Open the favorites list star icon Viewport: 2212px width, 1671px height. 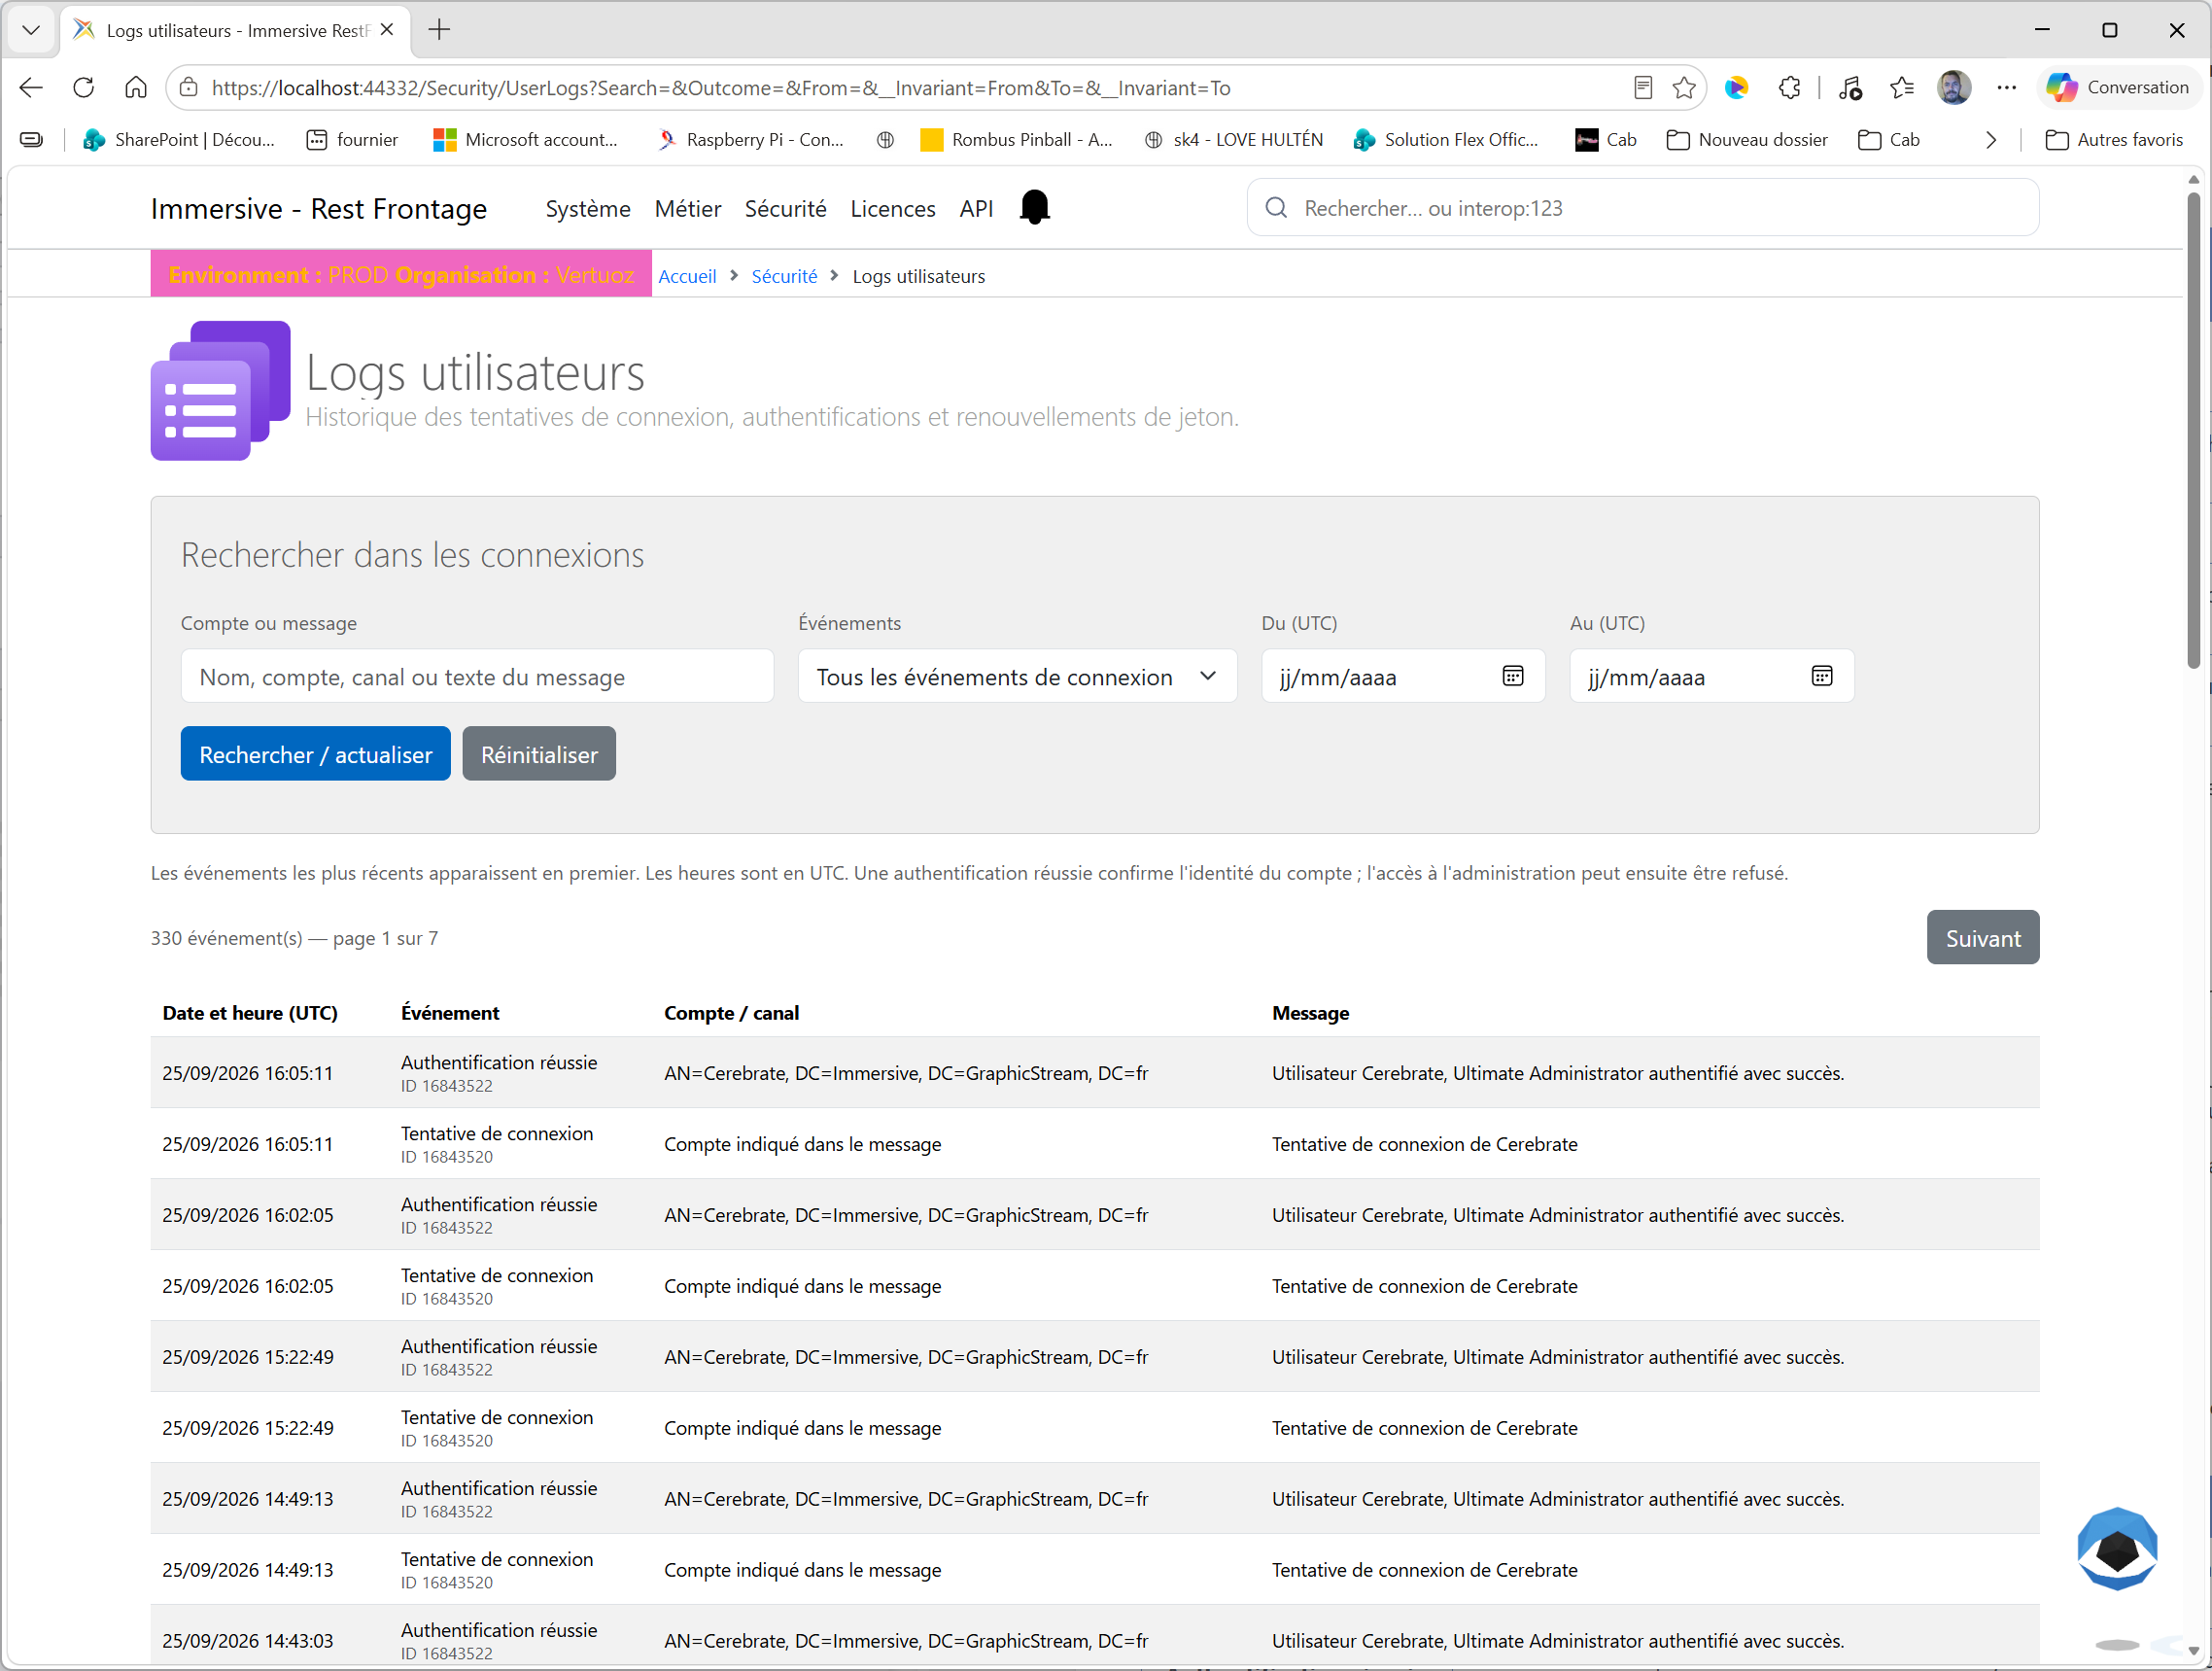(x=1902, y=88)
